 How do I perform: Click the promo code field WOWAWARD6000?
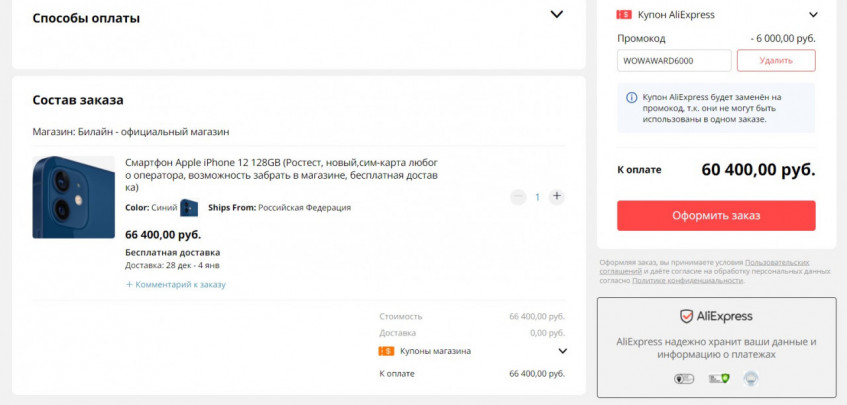[x=674, y=60]
